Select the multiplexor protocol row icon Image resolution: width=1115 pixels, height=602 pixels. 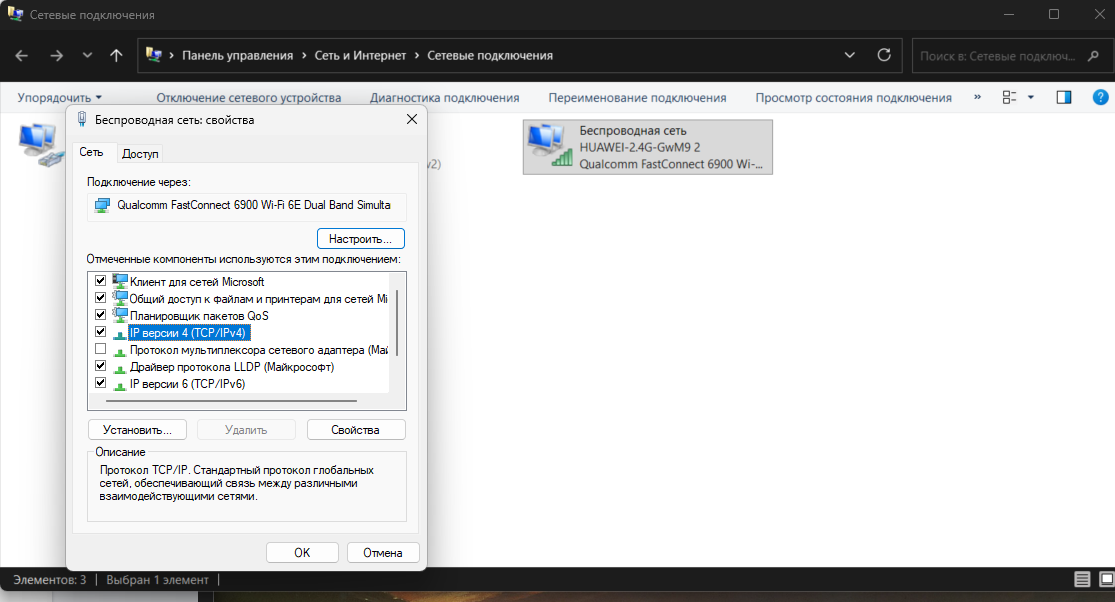click(119, 350)
